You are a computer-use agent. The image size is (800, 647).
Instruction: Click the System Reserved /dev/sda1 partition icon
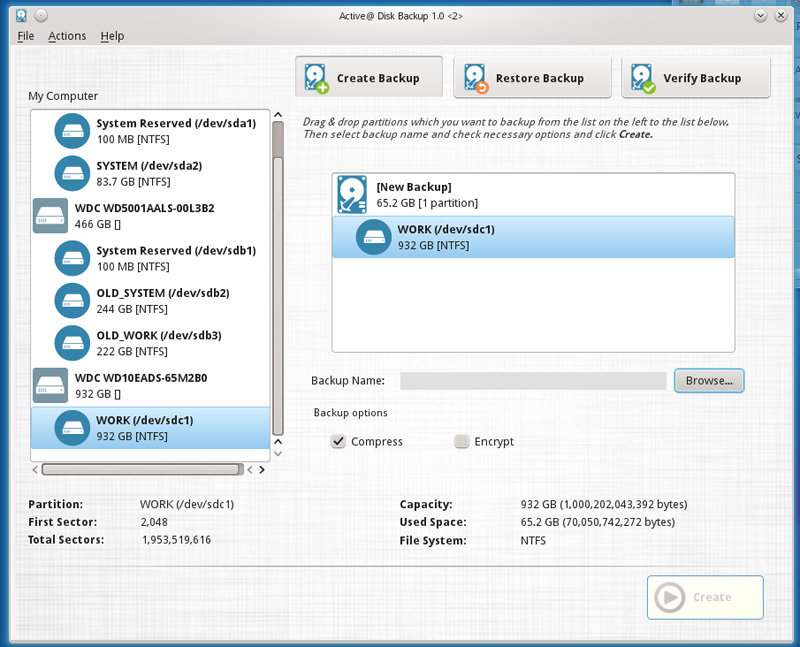pos(72,131)
